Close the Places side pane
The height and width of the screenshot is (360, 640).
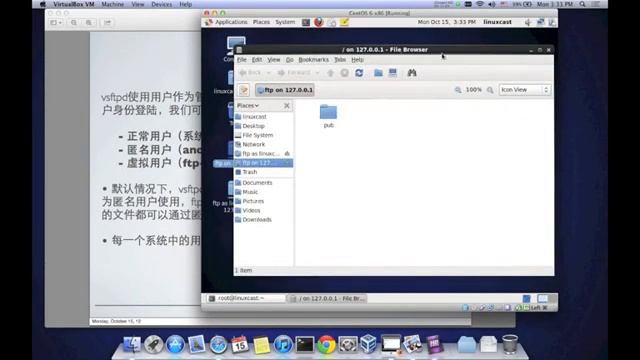click(x=287, y=106)
